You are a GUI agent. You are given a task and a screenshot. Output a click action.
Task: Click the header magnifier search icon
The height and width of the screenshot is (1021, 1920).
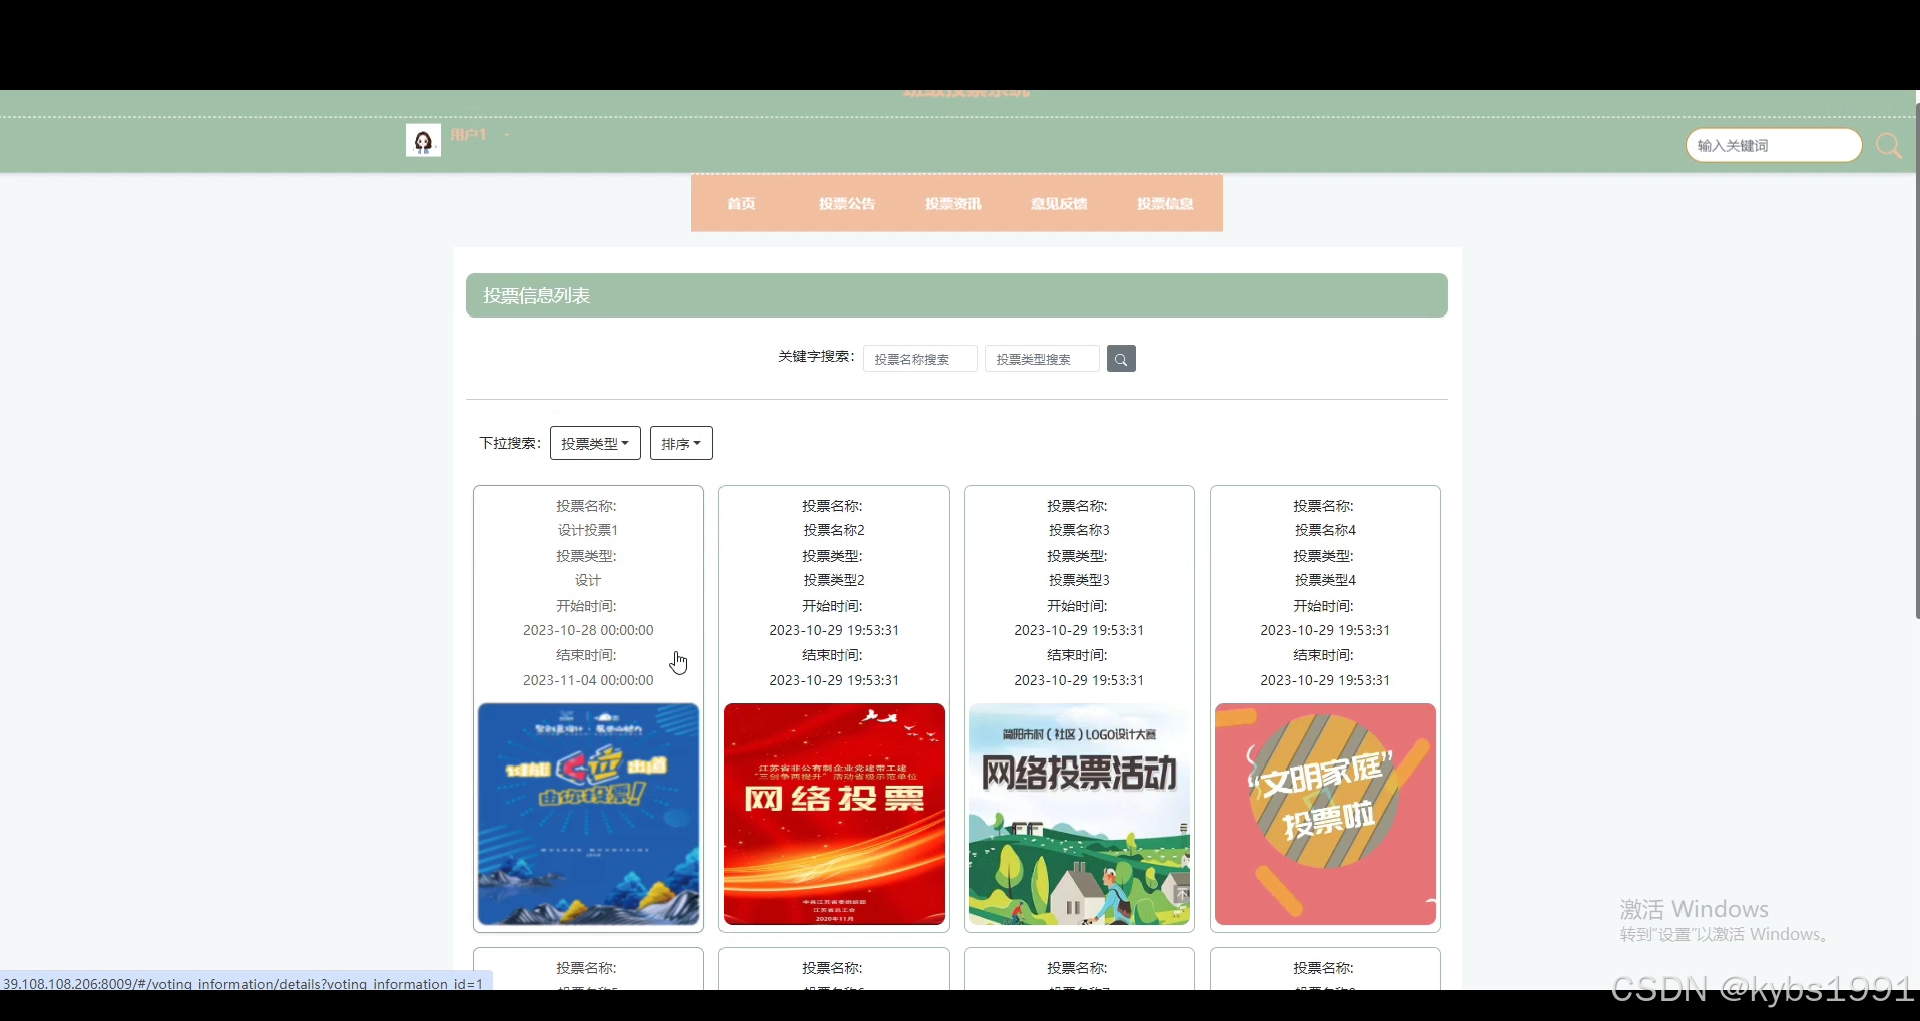pos(1888,146)
